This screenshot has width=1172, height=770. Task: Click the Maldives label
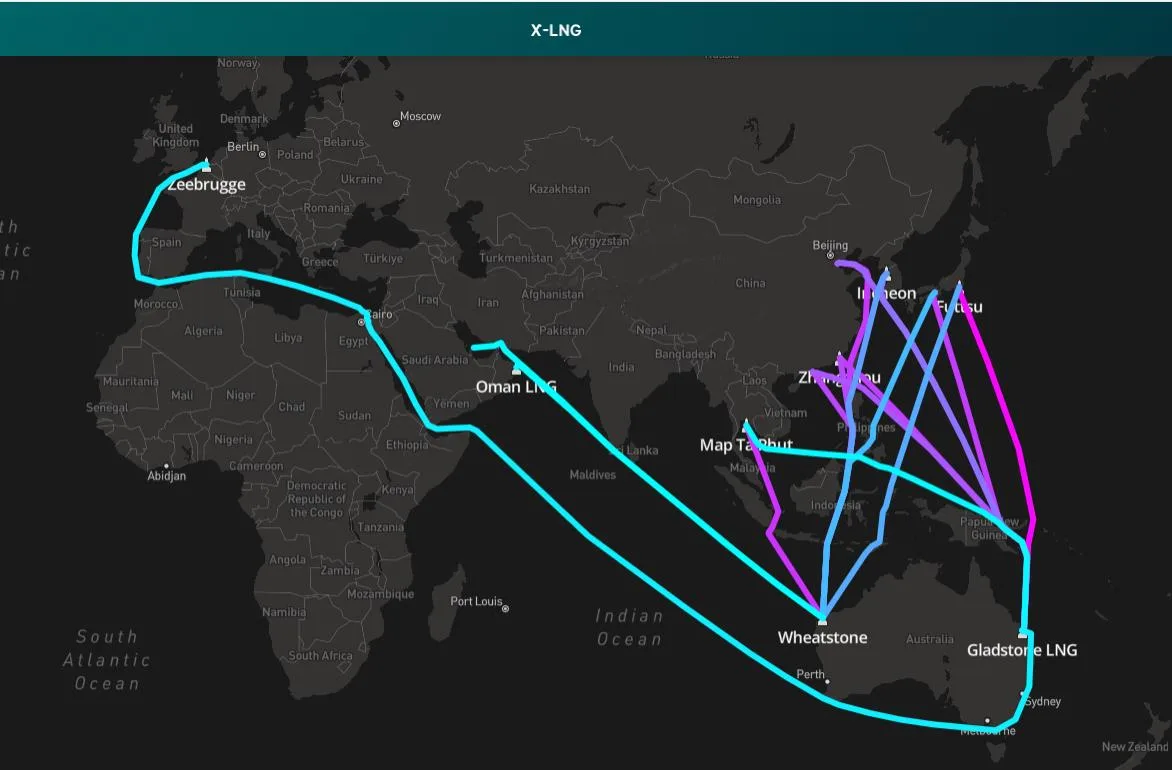tap(593, 475)
